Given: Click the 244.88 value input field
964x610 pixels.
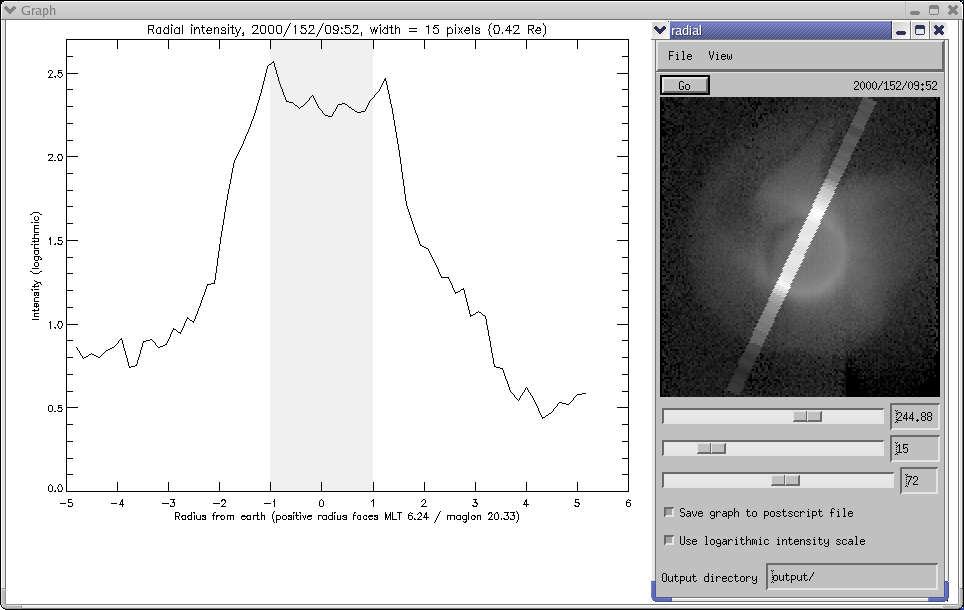Looking at the screenshot, I should (915, 417).
